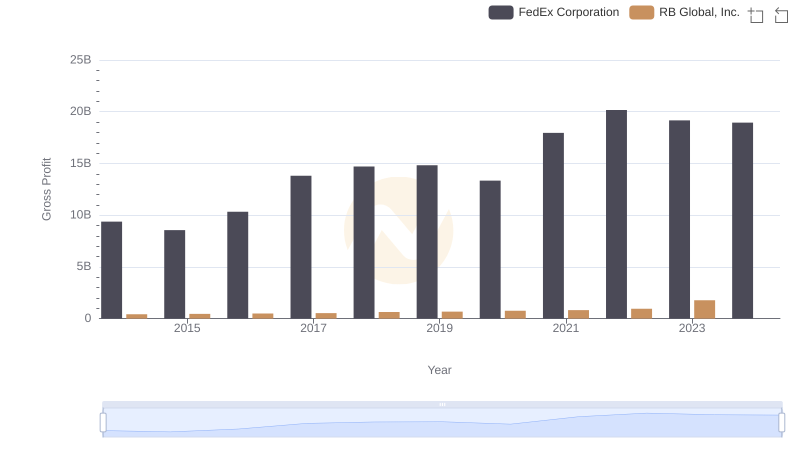Click the 2017 x-axis label
Image resolution: width=800 pixels, height=461 pixels.
coord(313,328)
